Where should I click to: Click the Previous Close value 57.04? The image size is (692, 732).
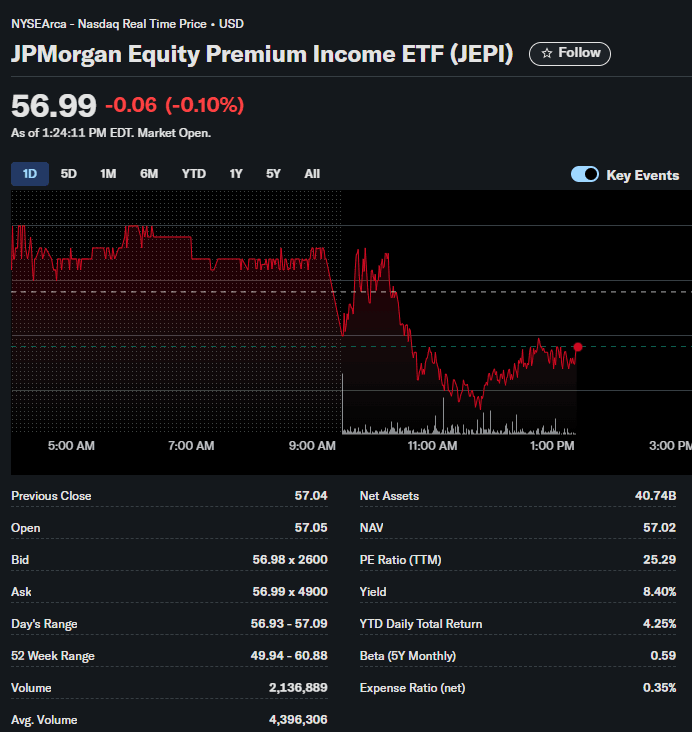[311, 496]
